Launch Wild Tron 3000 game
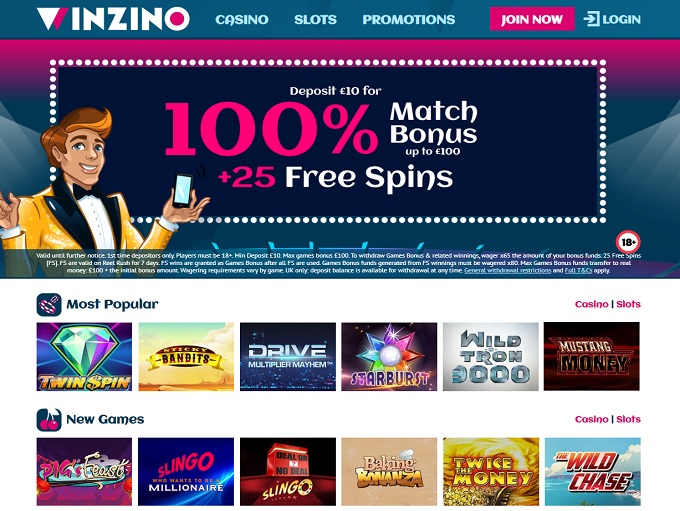 click(x=490, y=357)
